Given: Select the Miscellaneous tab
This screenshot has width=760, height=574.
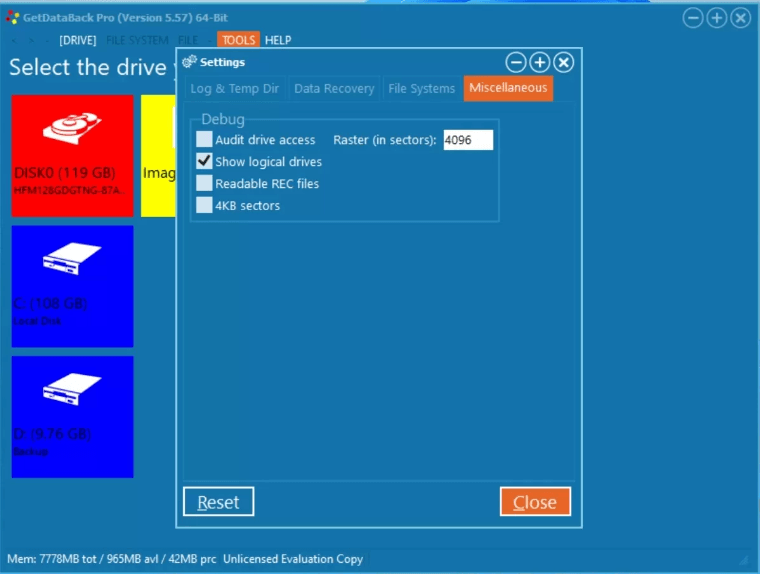Looking at the screenshot, I should pyautogui.click(x=508, y=88).
